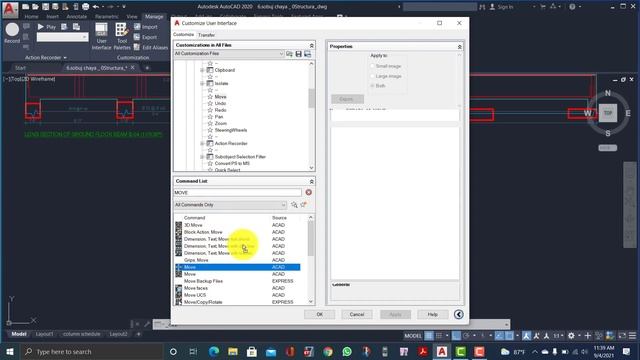Select Move UCS command row
Viewport: 640px width, 360px height.
click(238, 295)
